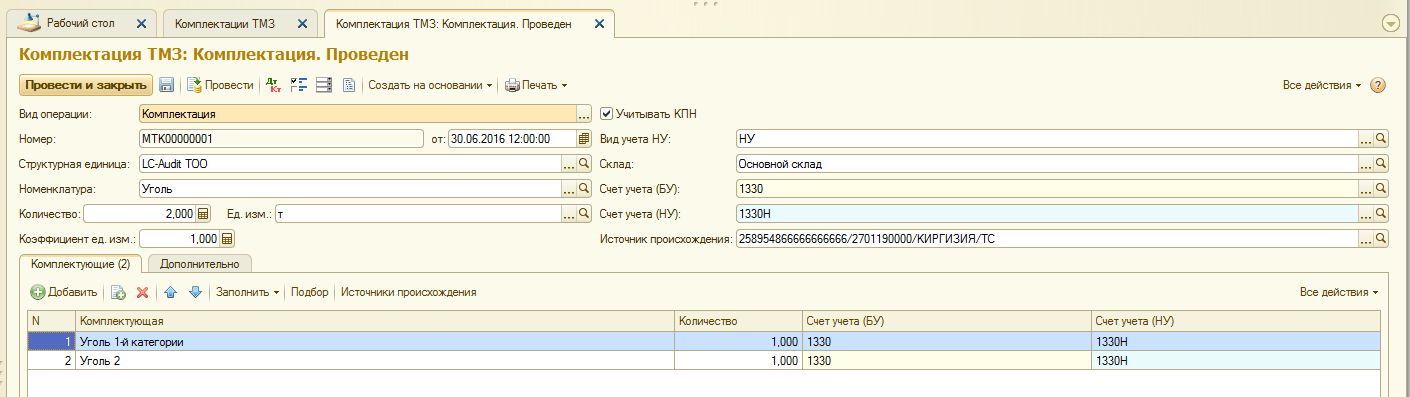Delete row with the red X icon

click(x=142, y=292)
